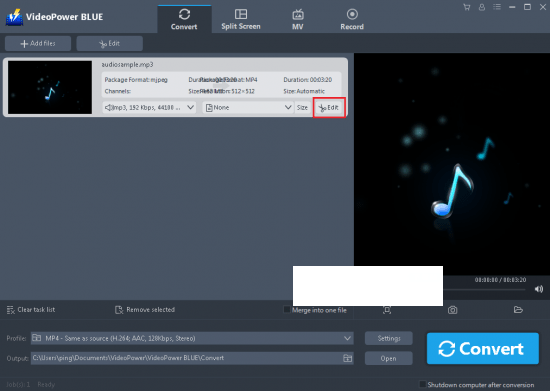Click the top toolbar Edit button
Image resolution: width=550 pixels, height=391 pixels.
[109, 43]
